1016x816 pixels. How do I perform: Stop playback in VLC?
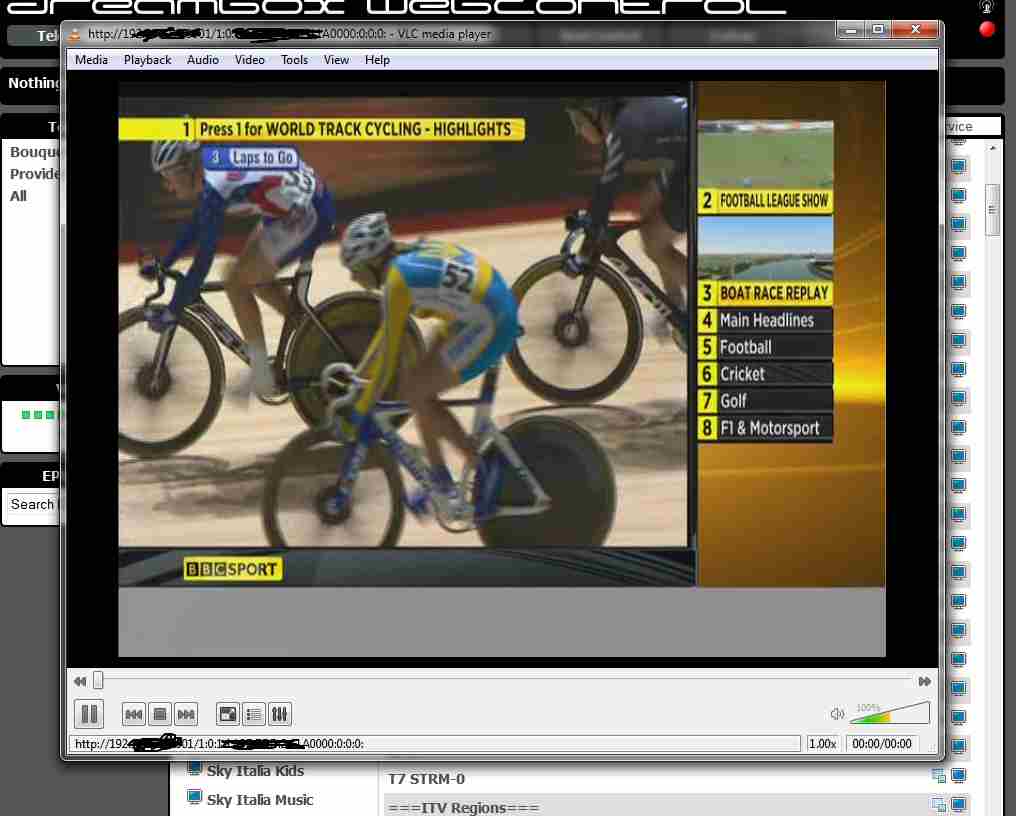[x=159, y=714]
